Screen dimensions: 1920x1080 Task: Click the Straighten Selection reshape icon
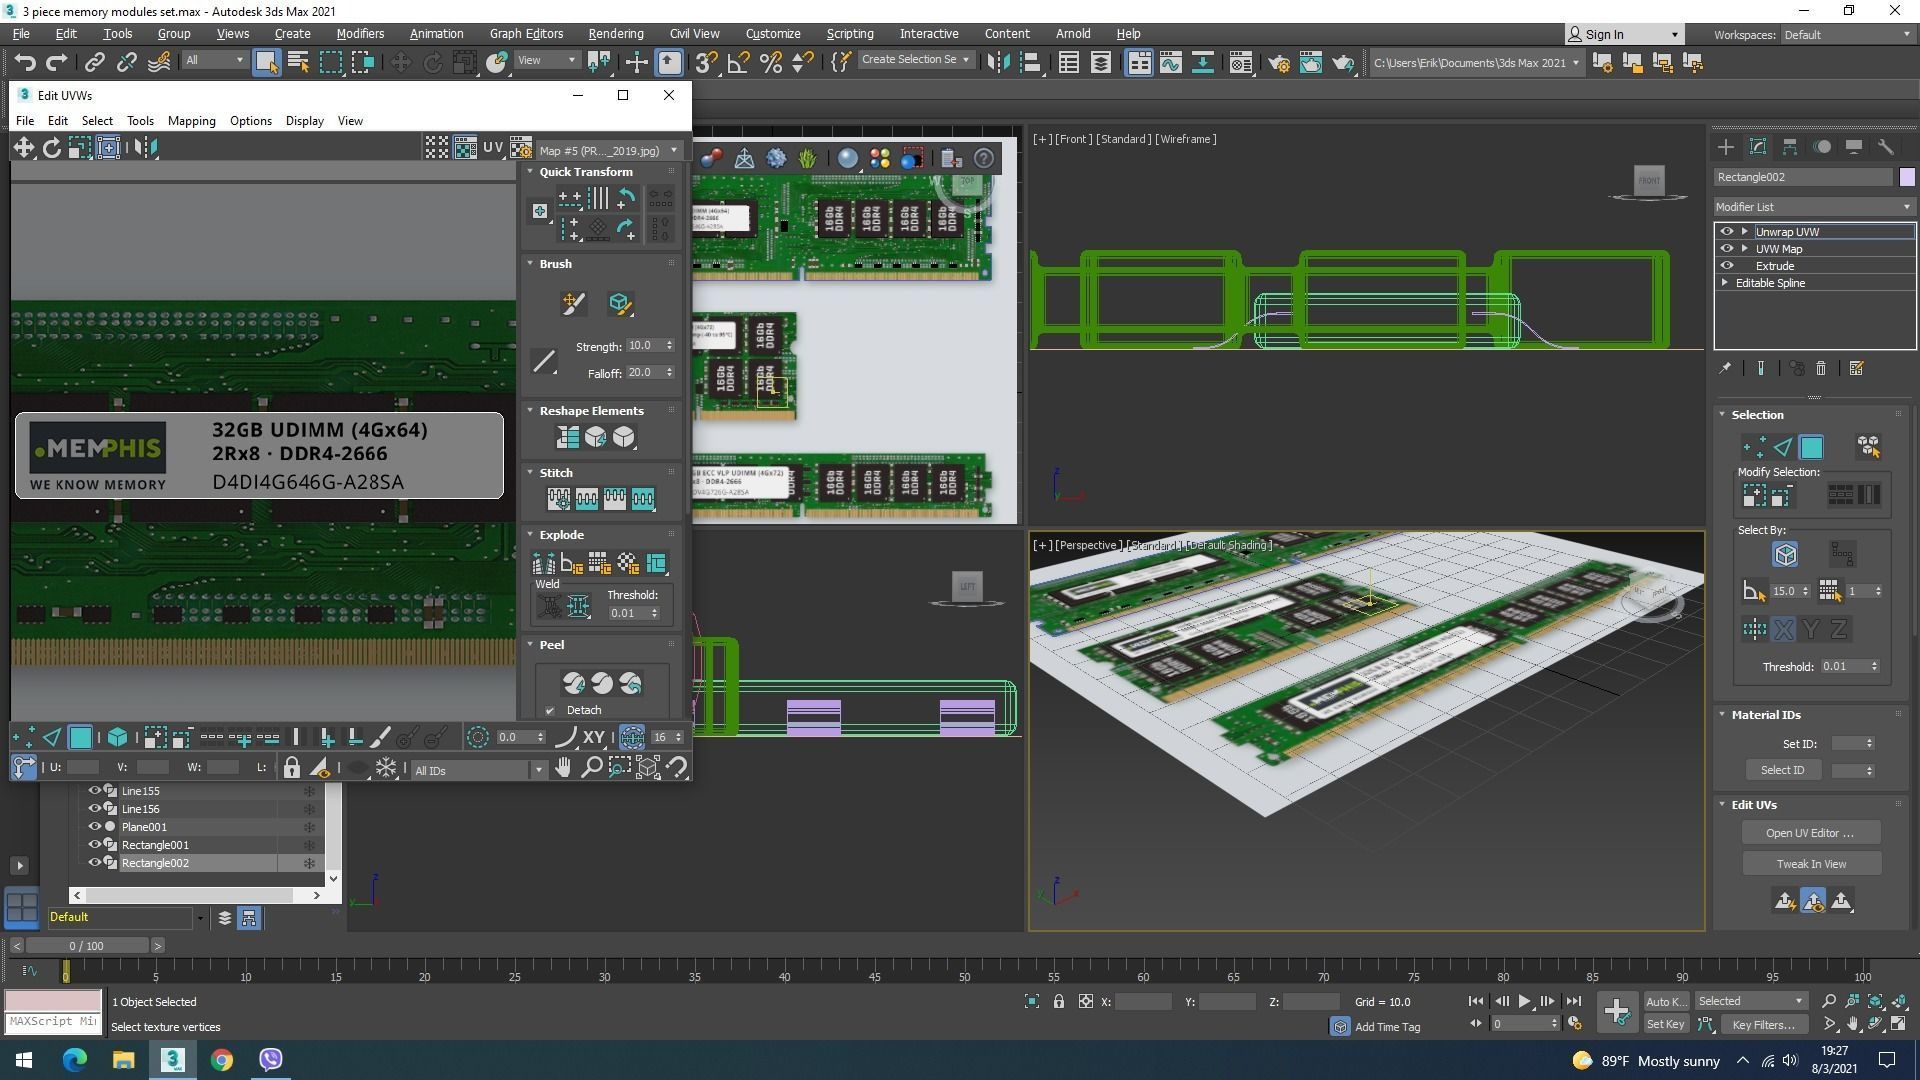pos(567,437)
